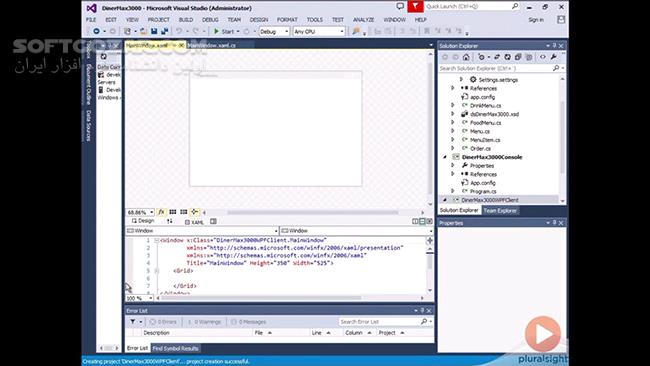
Task: Switch to Find Symbol Results tab
Action: [x=175, y=348]
